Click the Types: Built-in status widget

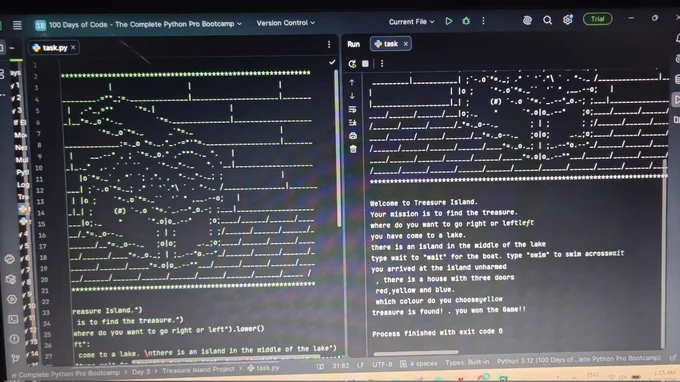point(467,362)
